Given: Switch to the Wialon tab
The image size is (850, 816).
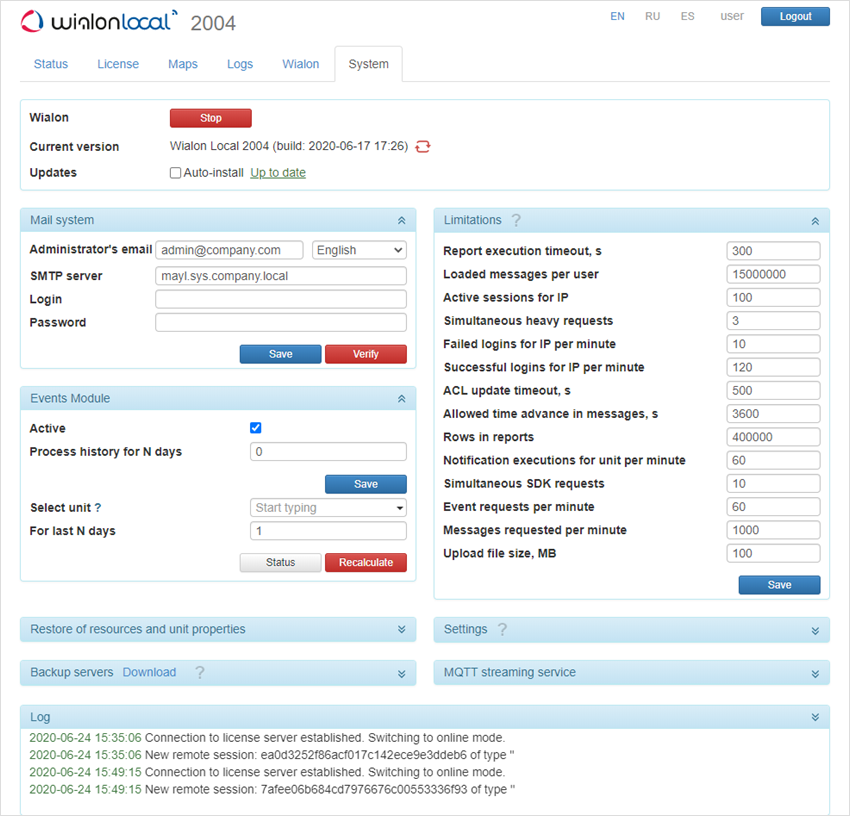Looking at the screenshot, I should click(x=301, y=64).
